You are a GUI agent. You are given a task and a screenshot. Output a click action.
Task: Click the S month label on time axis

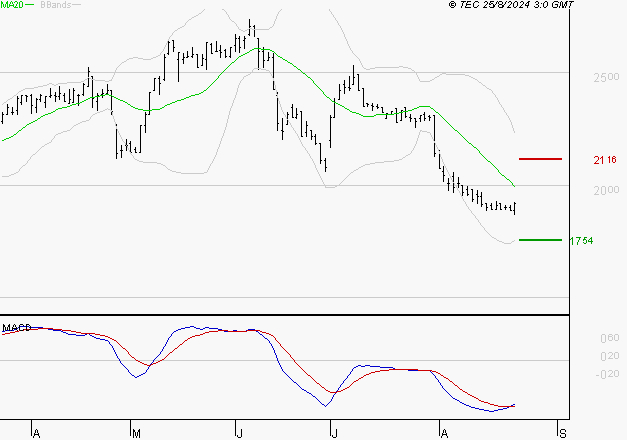click(563, 434)
